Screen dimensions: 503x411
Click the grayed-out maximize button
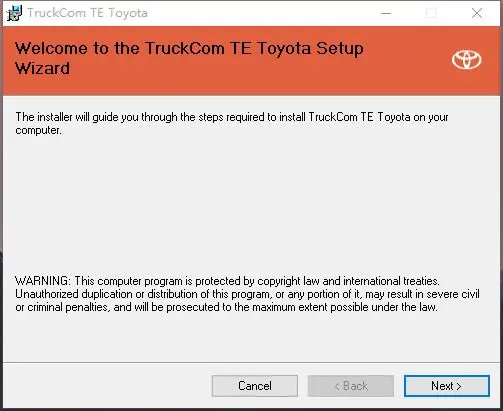tap(431, 13)
